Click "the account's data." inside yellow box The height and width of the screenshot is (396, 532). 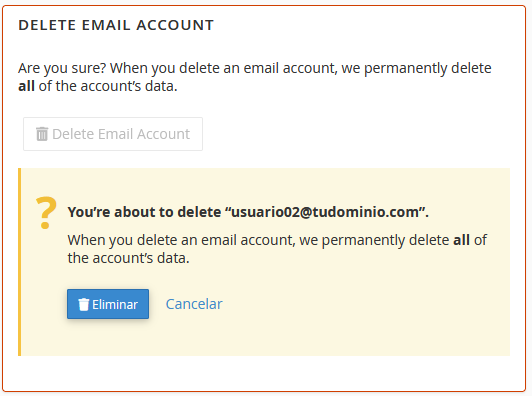pos(128,258)
